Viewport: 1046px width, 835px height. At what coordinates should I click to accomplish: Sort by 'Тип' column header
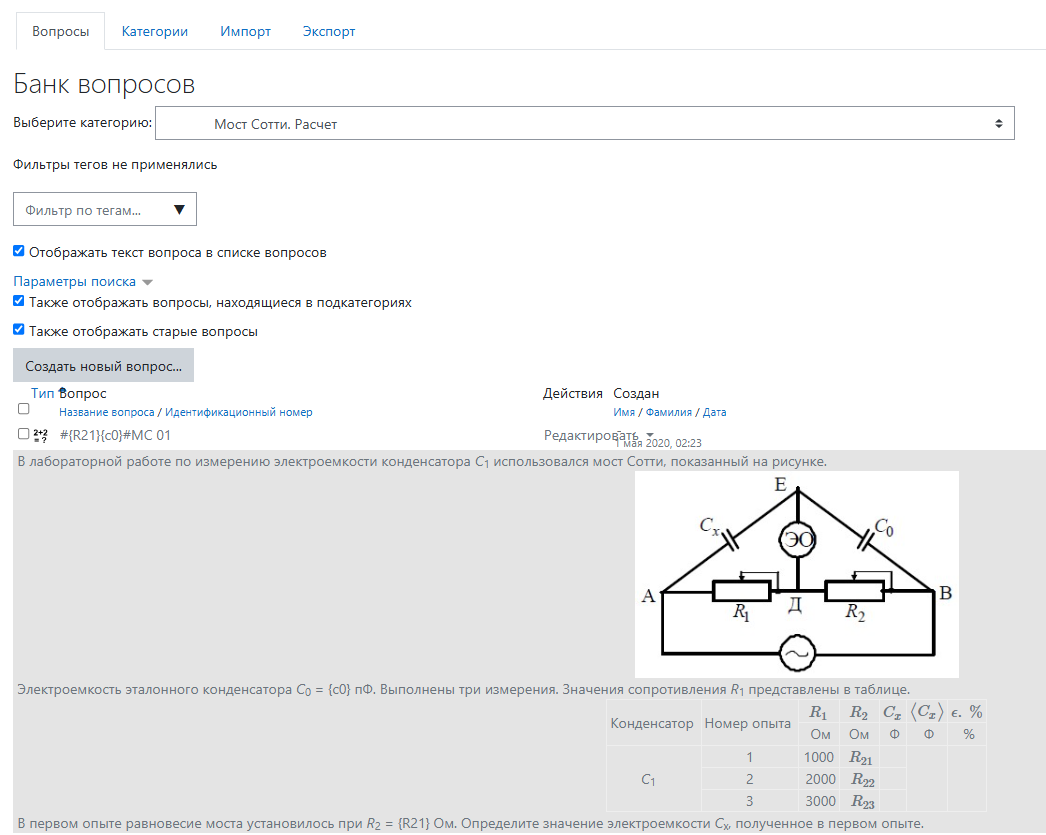(42, 393)
